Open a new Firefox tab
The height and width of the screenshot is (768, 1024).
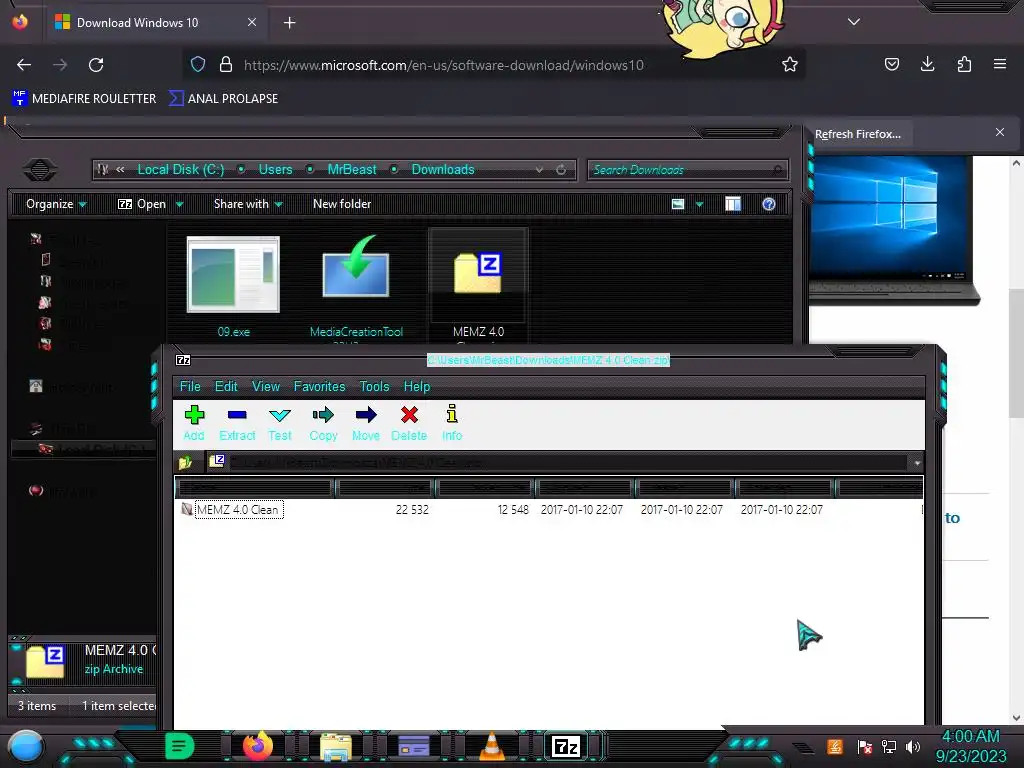[289, 23]
